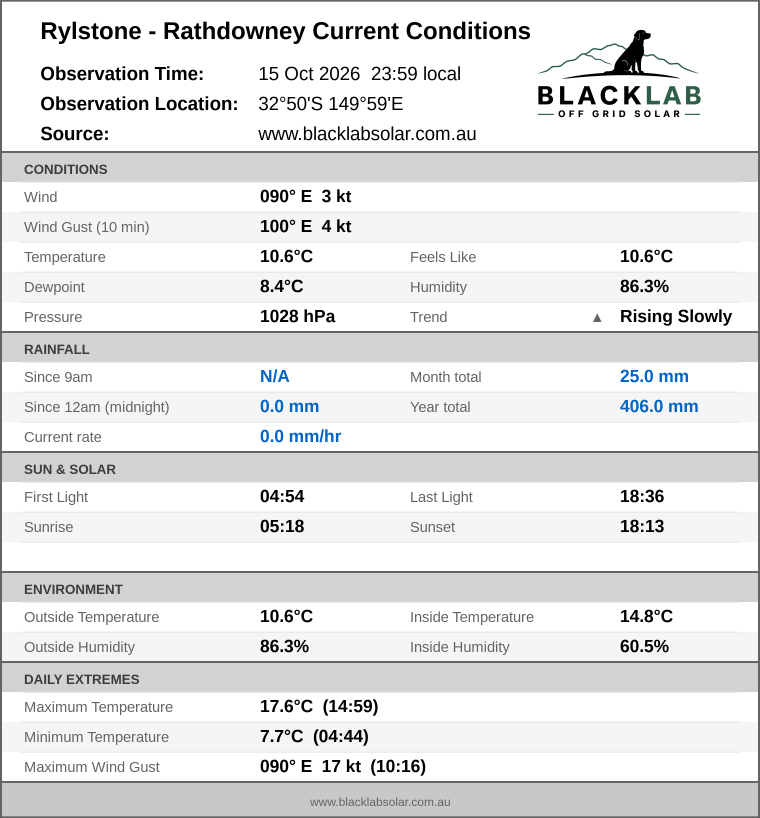
Task: Select the coordinates 32°50'S 149°59'E
Action: click(x=331, y=104)
